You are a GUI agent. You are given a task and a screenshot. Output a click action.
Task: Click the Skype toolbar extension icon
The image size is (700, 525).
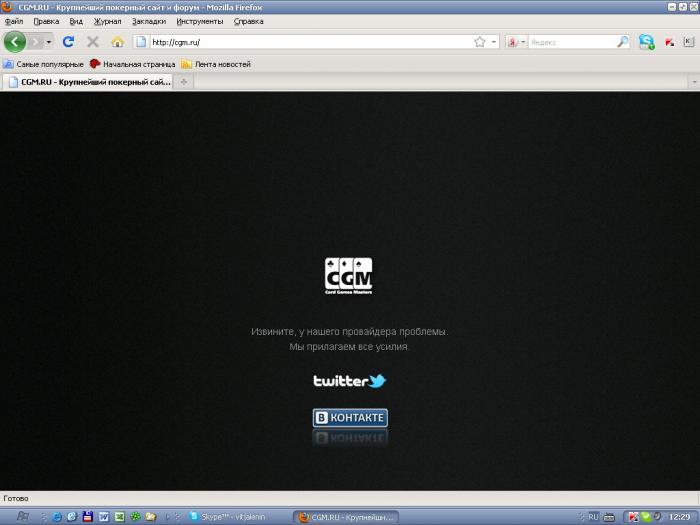click(x=646, y=42)
